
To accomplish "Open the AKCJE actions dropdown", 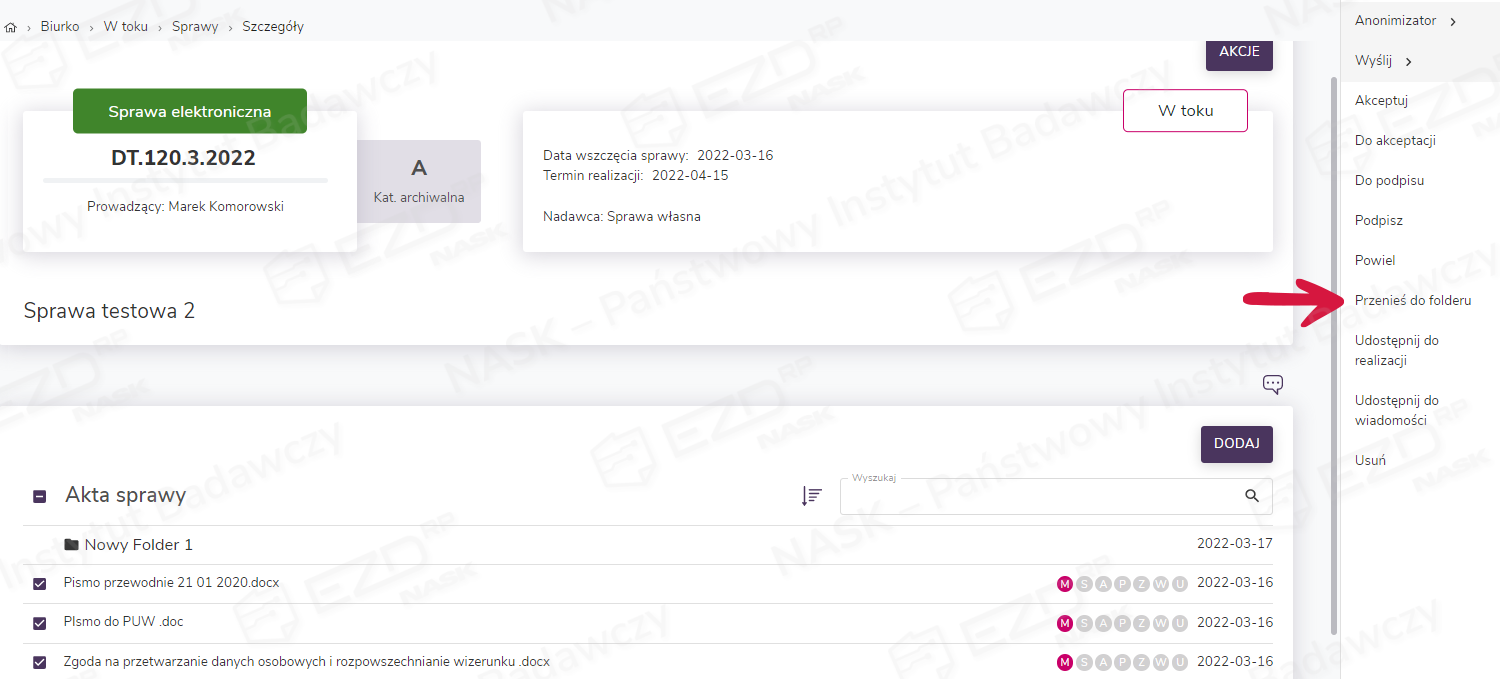I will coord(1239,52).
